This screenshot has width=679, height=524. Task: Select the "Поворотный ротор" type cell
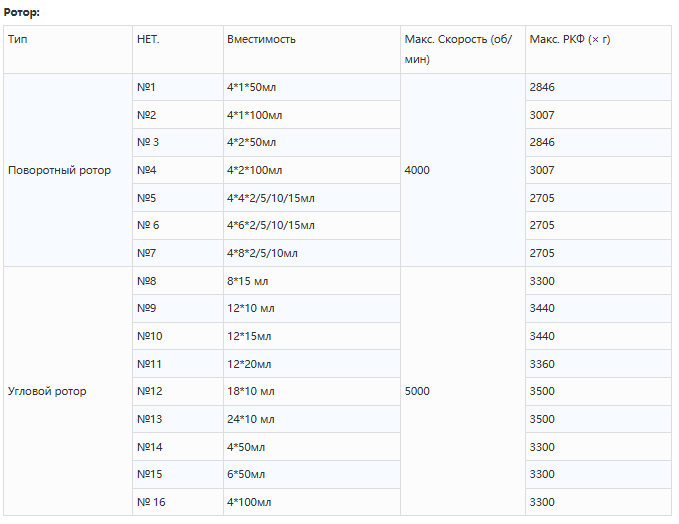(59, 170)
